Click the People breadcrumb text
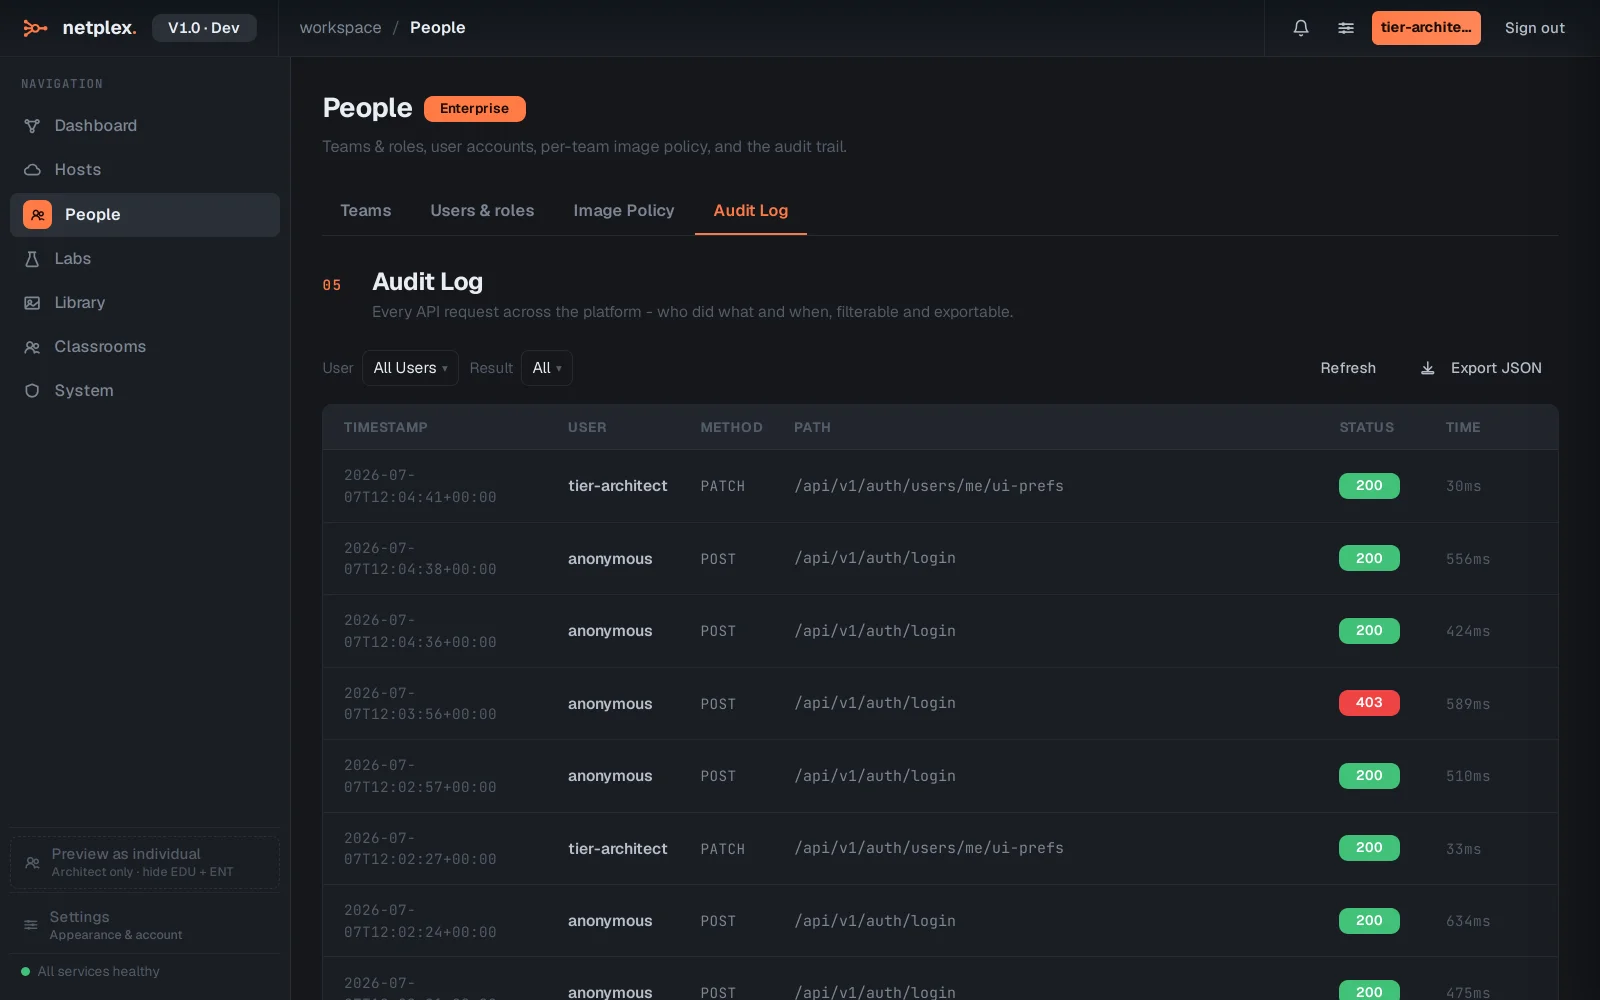The width and height of the screenshot is (1600, 1000). 438,28
